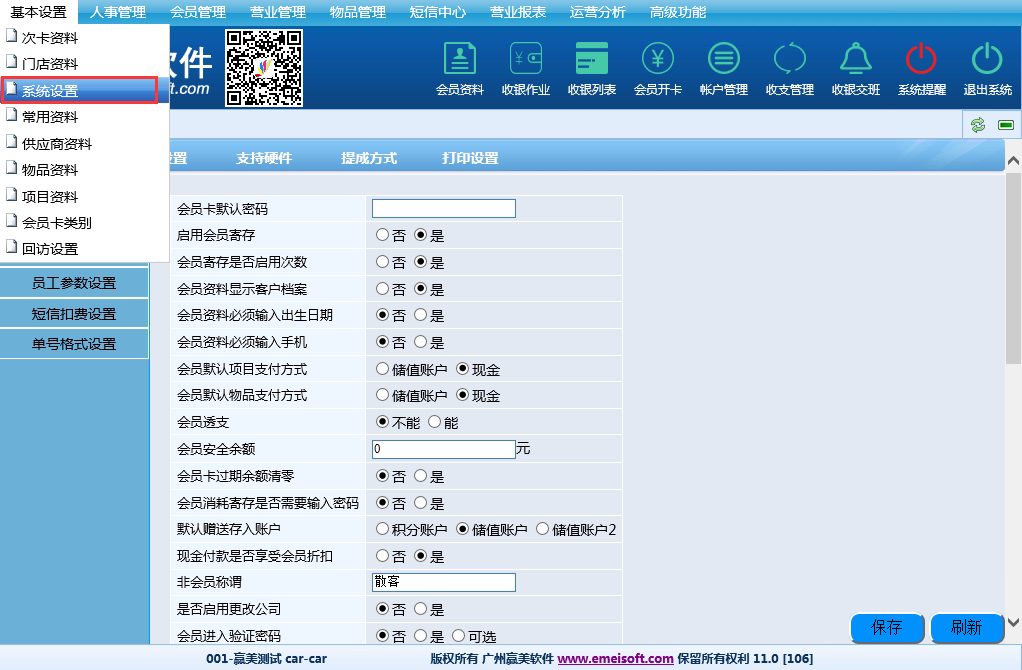Screen dimensions: 1022x670
Task: Open 短信扣费设置 in the sidebar
Action: [x=74, y=314]
